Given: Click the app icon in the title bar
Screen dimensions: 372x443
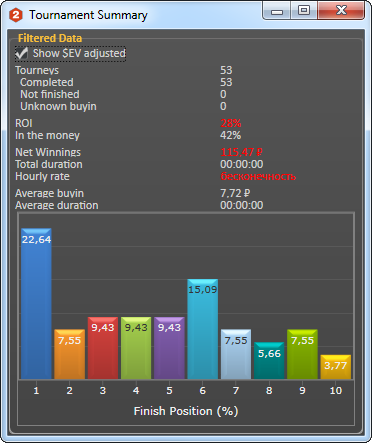Looking at the screenshot, I should tap(15, 15).
